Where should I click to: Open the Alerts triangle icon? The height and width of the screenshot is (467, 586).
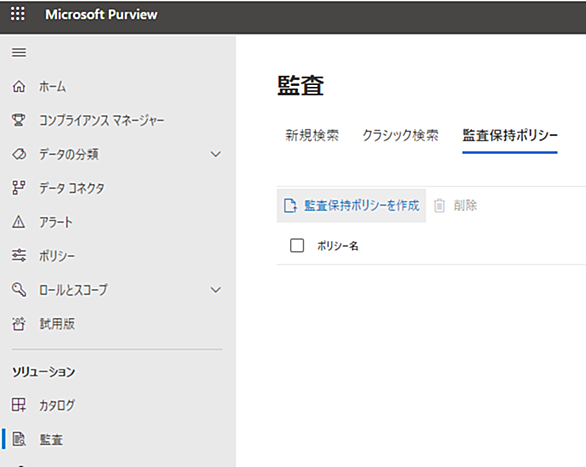(19, 222)
